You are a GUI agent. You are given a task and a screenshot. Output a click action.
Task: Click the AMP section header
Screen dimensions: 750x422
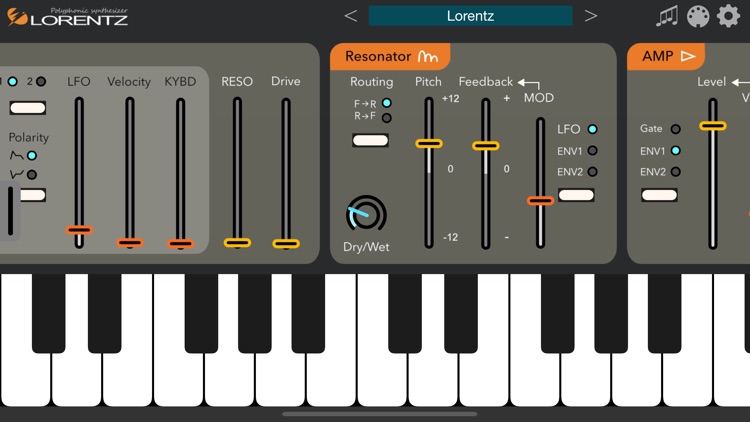click(x=666, y=56)
